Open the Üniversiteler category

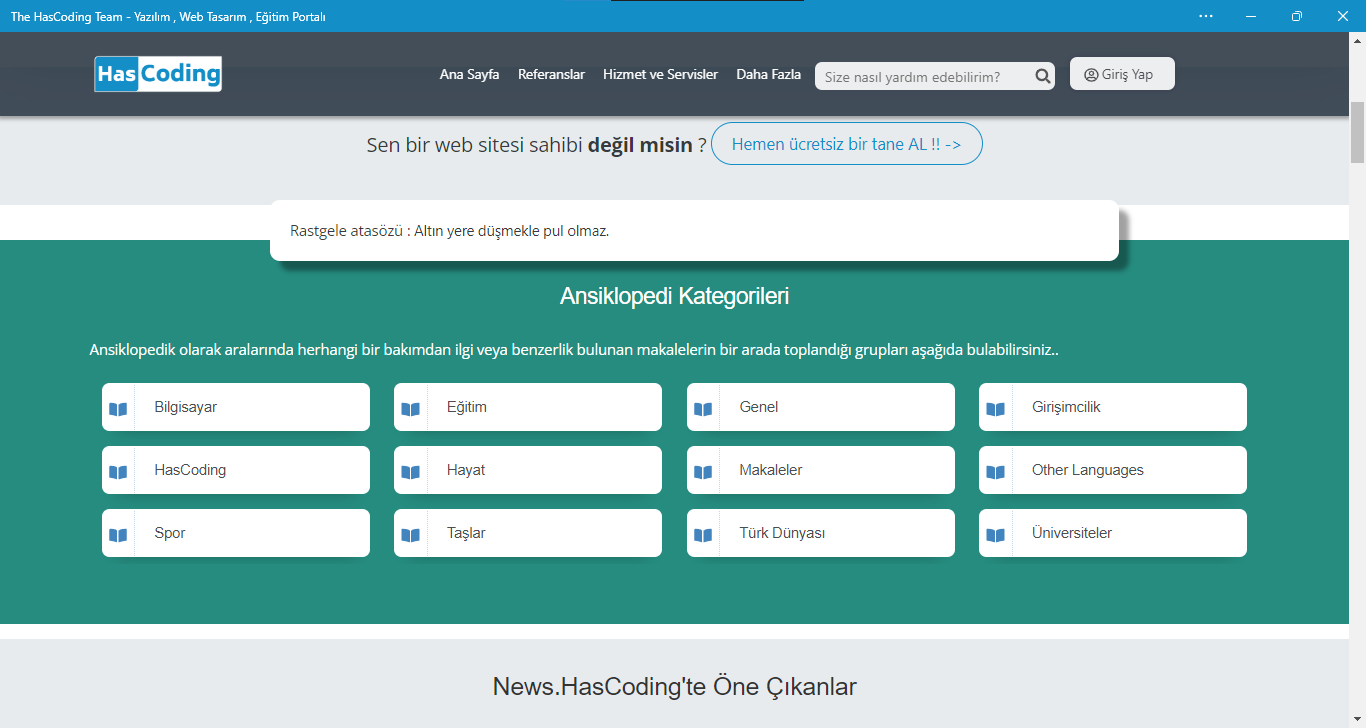[1113, 533]
